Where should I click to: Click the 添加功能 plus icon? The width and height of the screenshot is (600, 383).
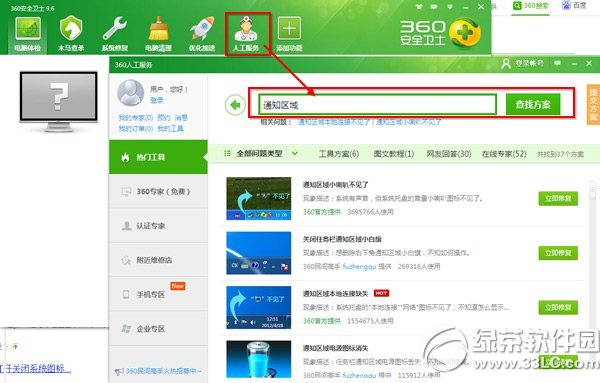coord(289,33)
